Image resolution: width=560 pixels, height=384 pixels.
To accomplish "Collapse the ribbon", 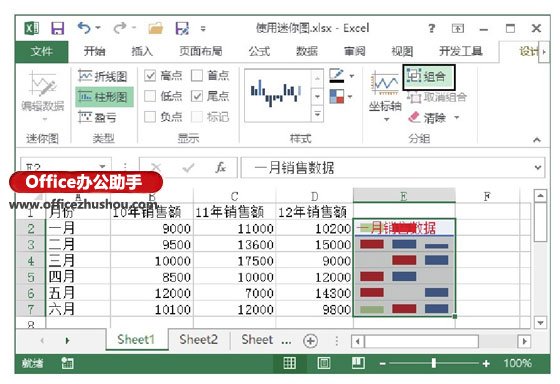I will (x=537, y=140).
